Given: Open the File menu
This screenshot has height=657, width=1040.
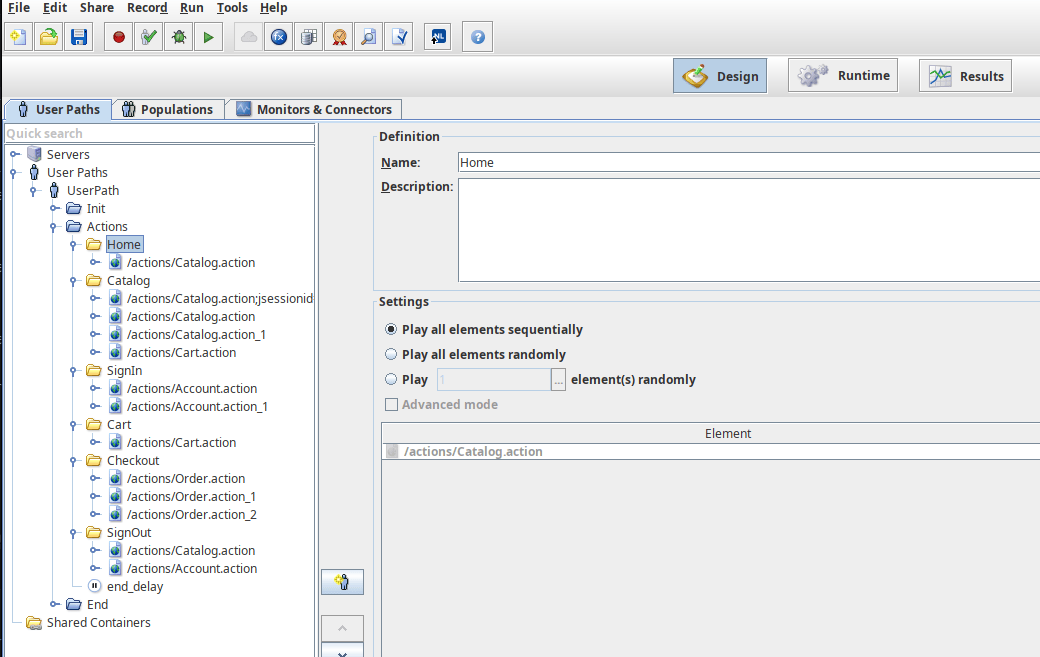Looking at the screenshot, I should pos(19,8).
